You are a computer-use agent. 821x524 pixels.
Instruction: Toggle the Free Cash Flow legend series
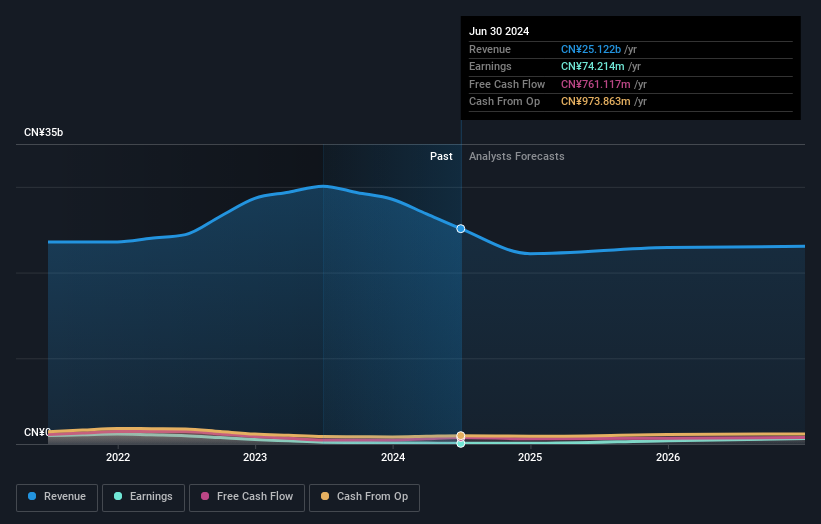coord(247,497)
